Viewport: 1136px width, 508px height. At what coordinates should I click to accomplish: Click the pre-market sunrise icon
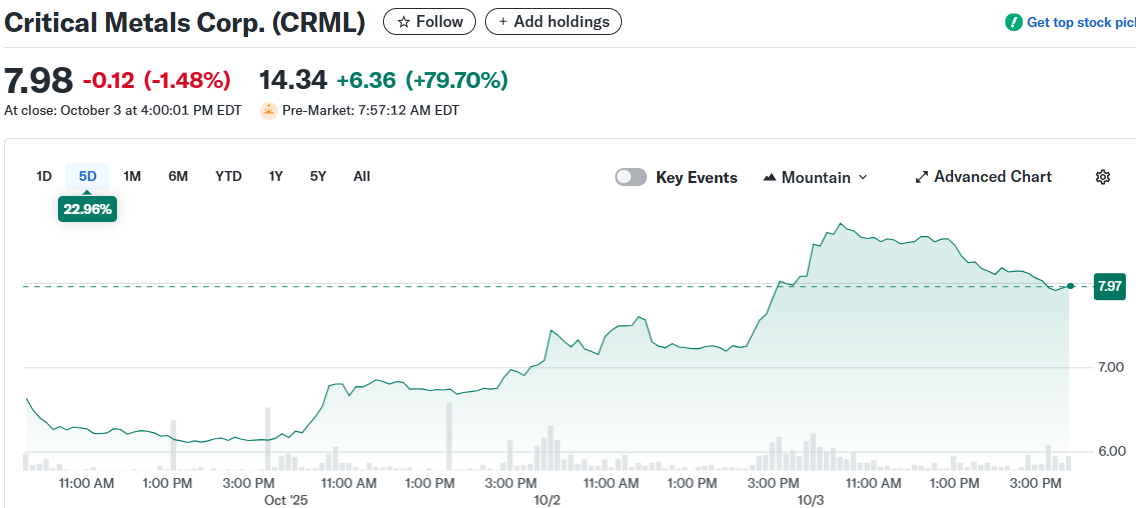point(268,110)
